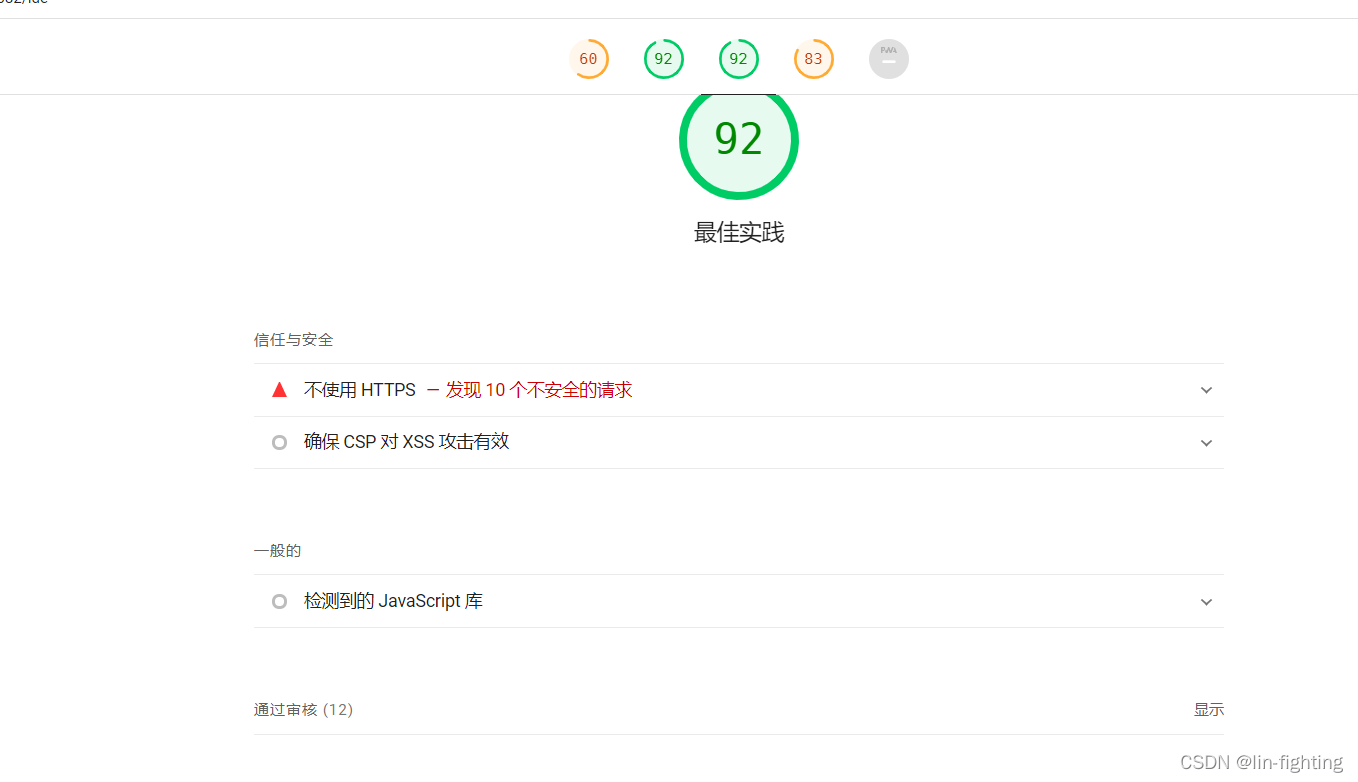Click the orange 60 performance score gauge
The height and width of the screenshot is (782, 1358).
(x=589, y=58)
